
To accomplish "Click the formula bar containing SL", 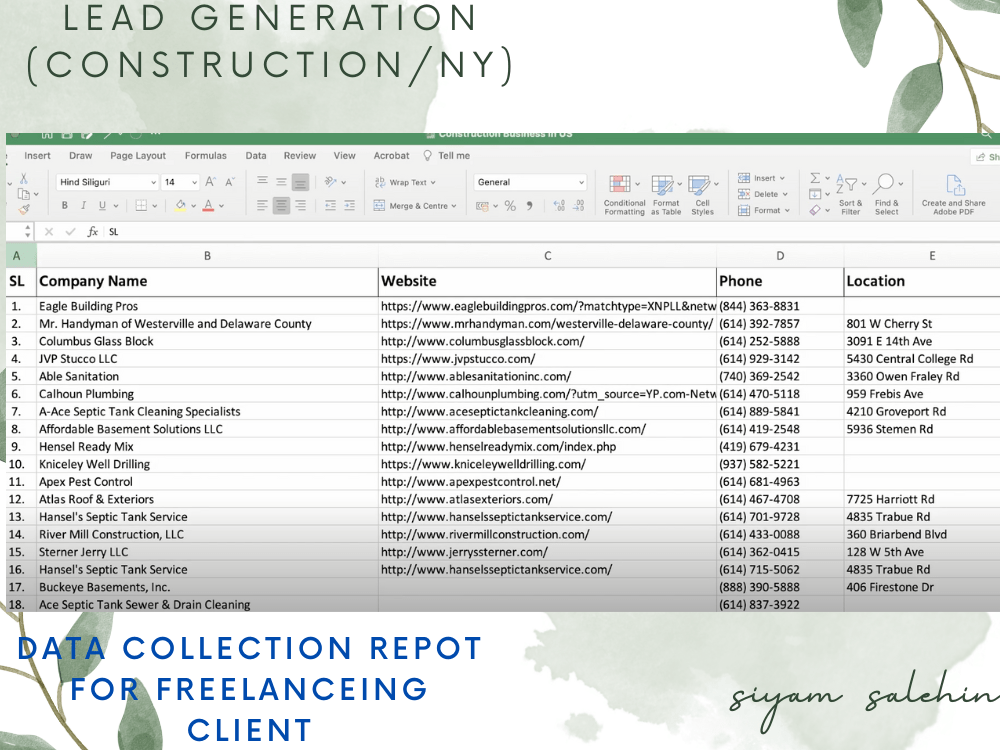I will click(x=552, y=232).
